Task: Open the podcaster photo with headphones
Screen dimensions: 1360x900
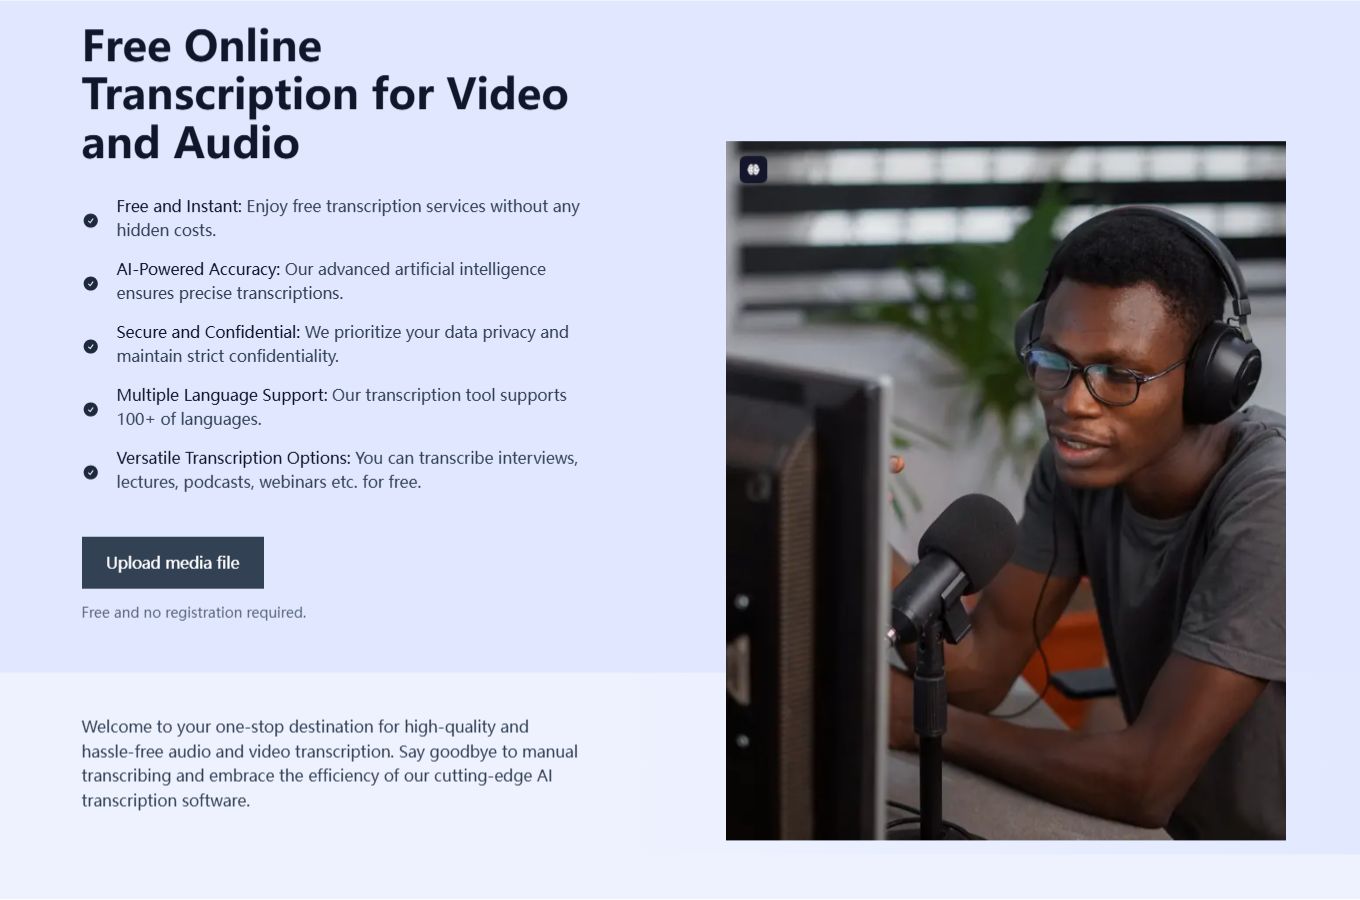Action: [x=1006, y=490]
